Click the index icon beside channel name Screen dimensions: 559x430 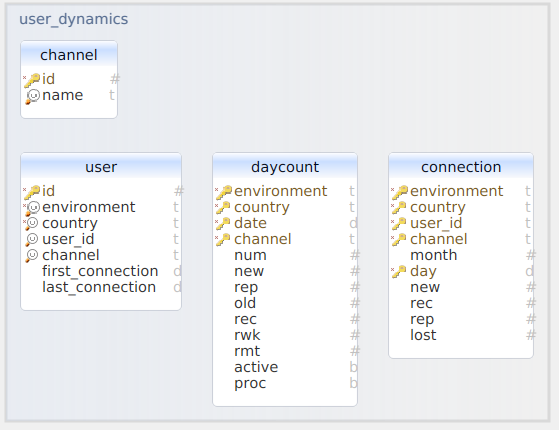(x=32, y=96)
